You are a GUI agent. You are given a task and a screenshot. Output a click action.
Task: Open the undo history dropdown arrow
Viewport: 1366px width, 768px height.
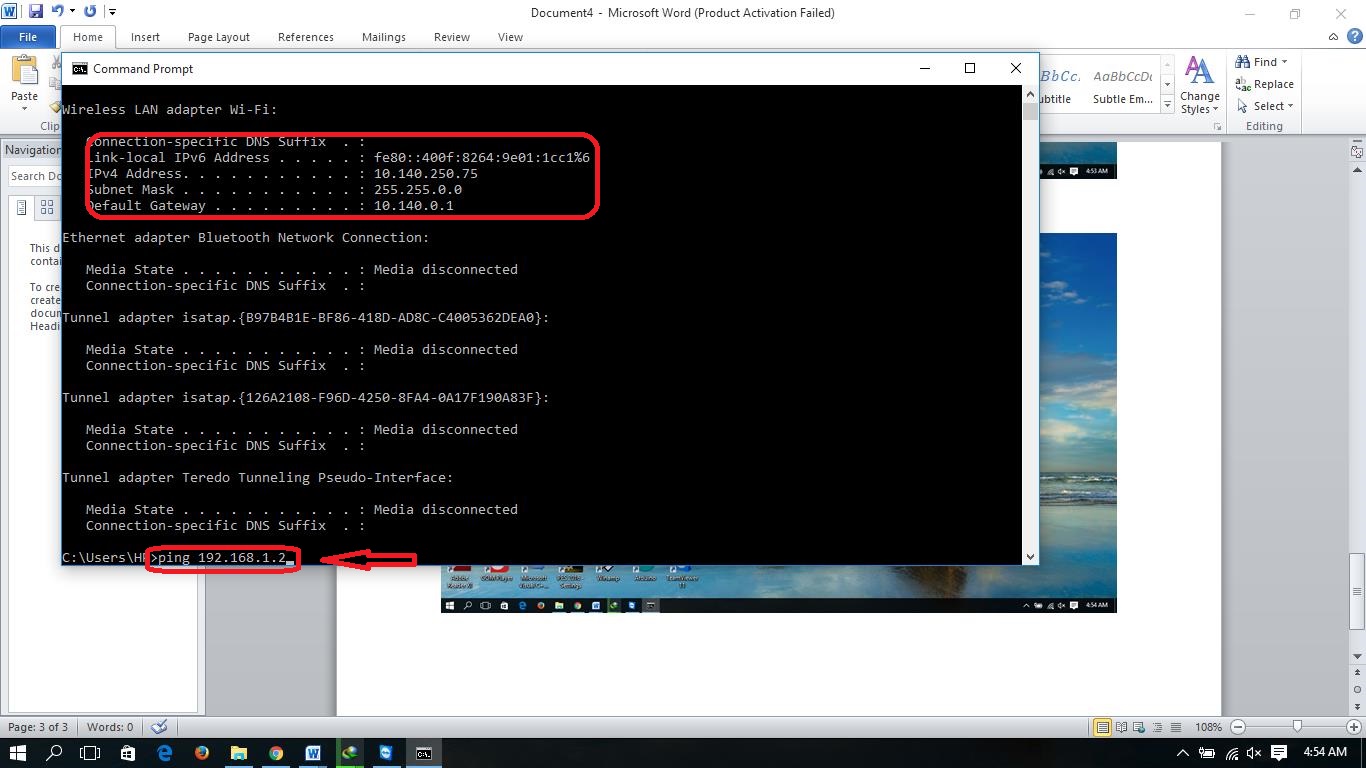[72, 12]
